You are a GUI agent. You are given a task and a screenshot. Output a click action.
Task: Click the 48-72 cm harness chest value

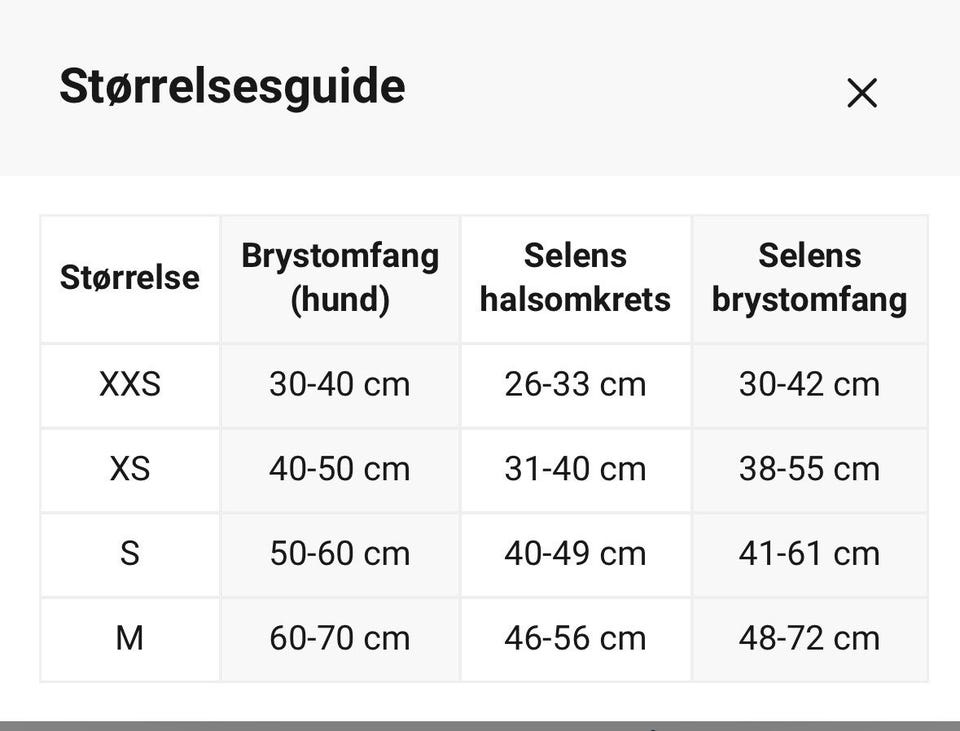click(x=809, y=639)
